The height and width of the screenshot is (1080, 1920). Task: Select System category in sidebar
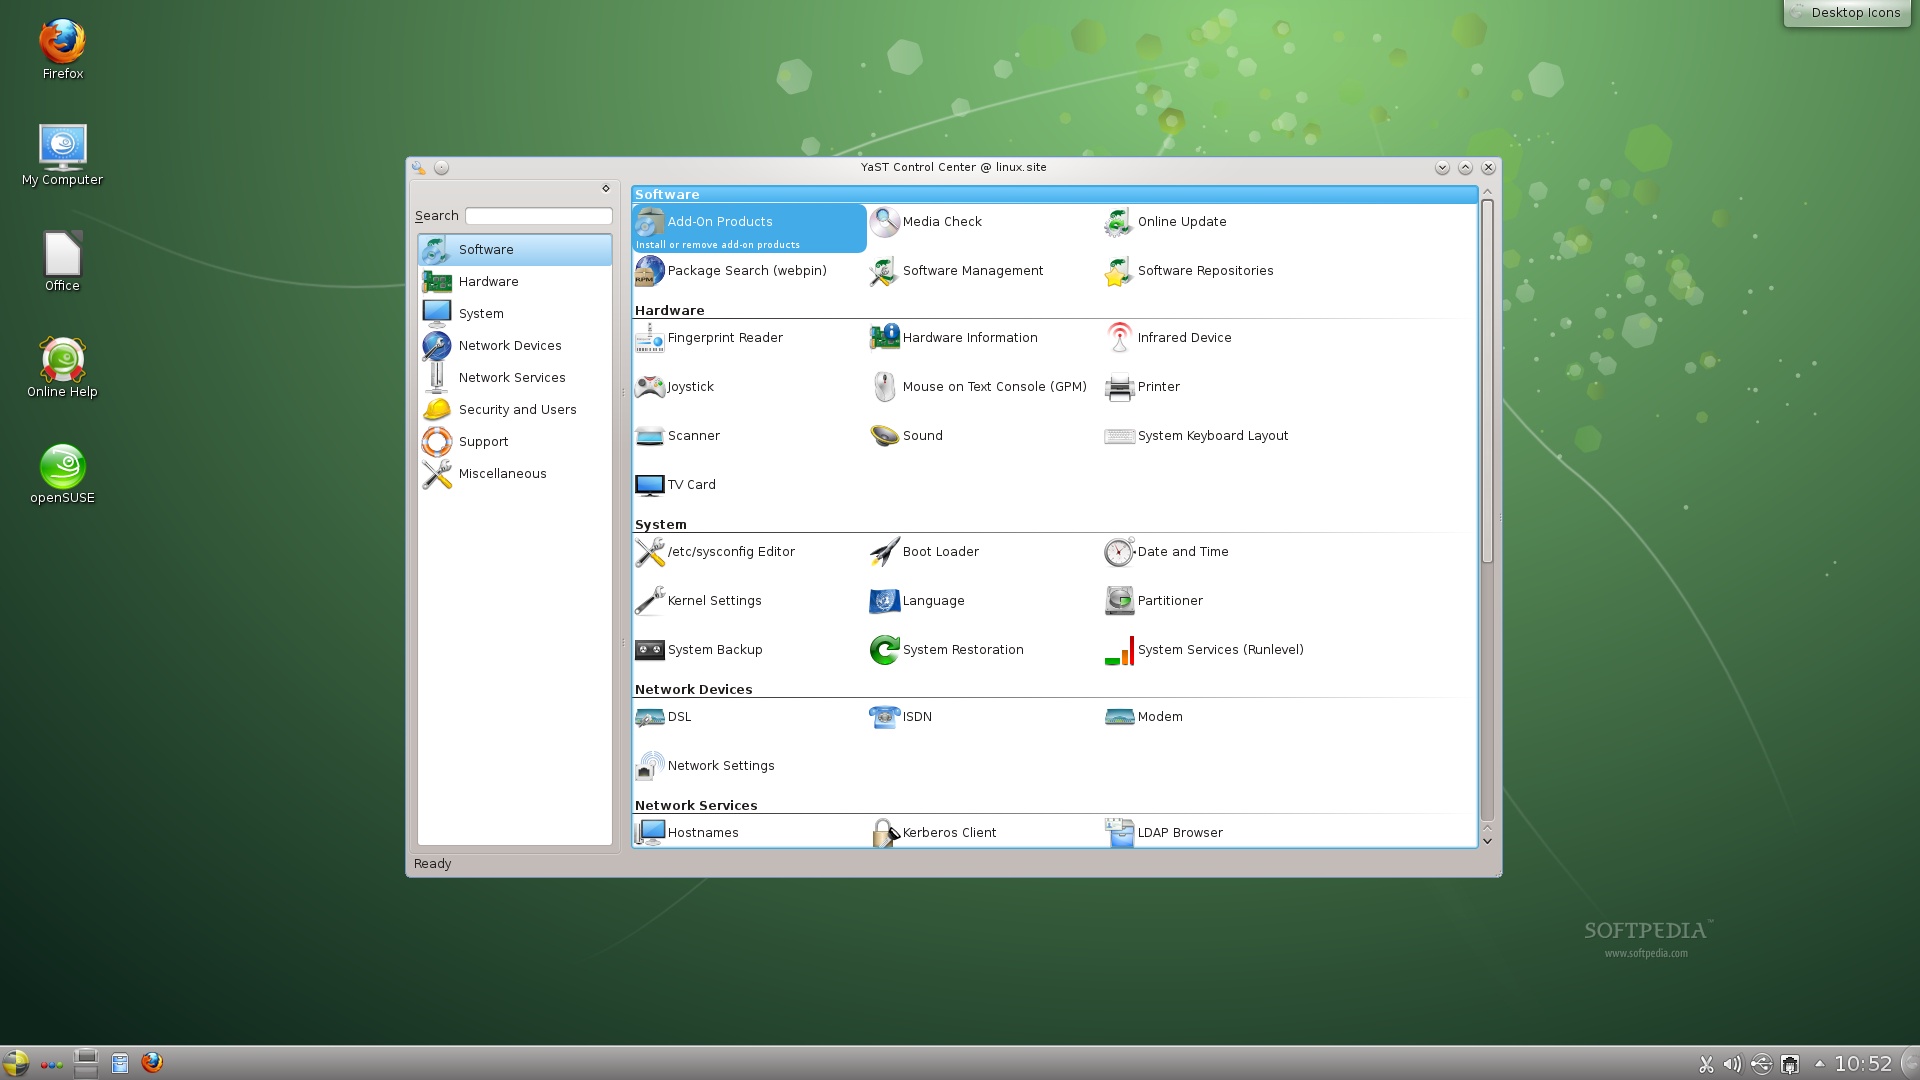click(x=515, y=314)
